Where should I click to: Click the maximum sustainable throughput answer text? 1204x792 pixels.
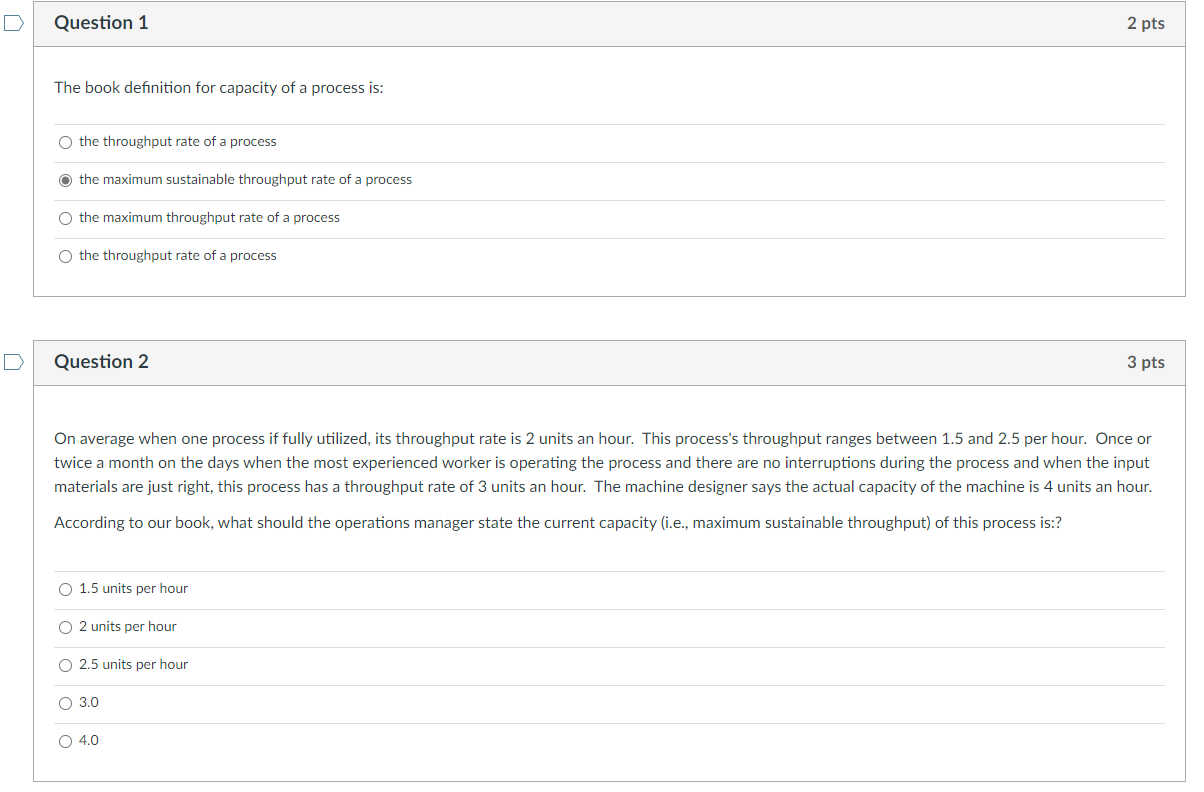coord(245,180)
